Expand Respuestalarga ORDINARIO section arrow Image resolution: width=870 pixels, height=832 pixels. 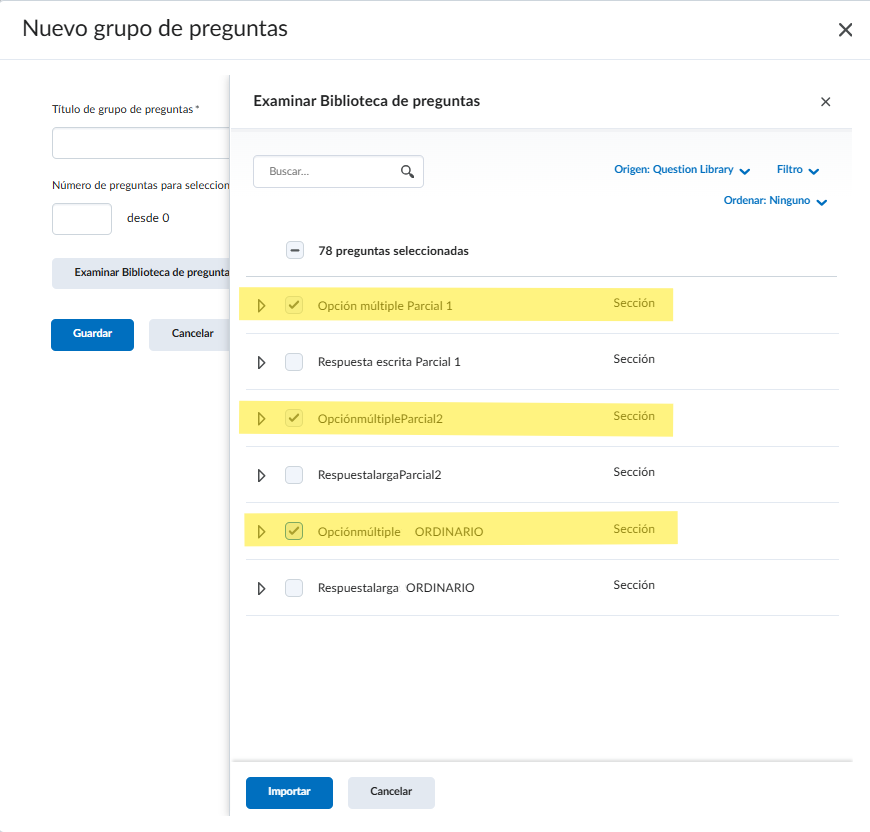point(262,588)
